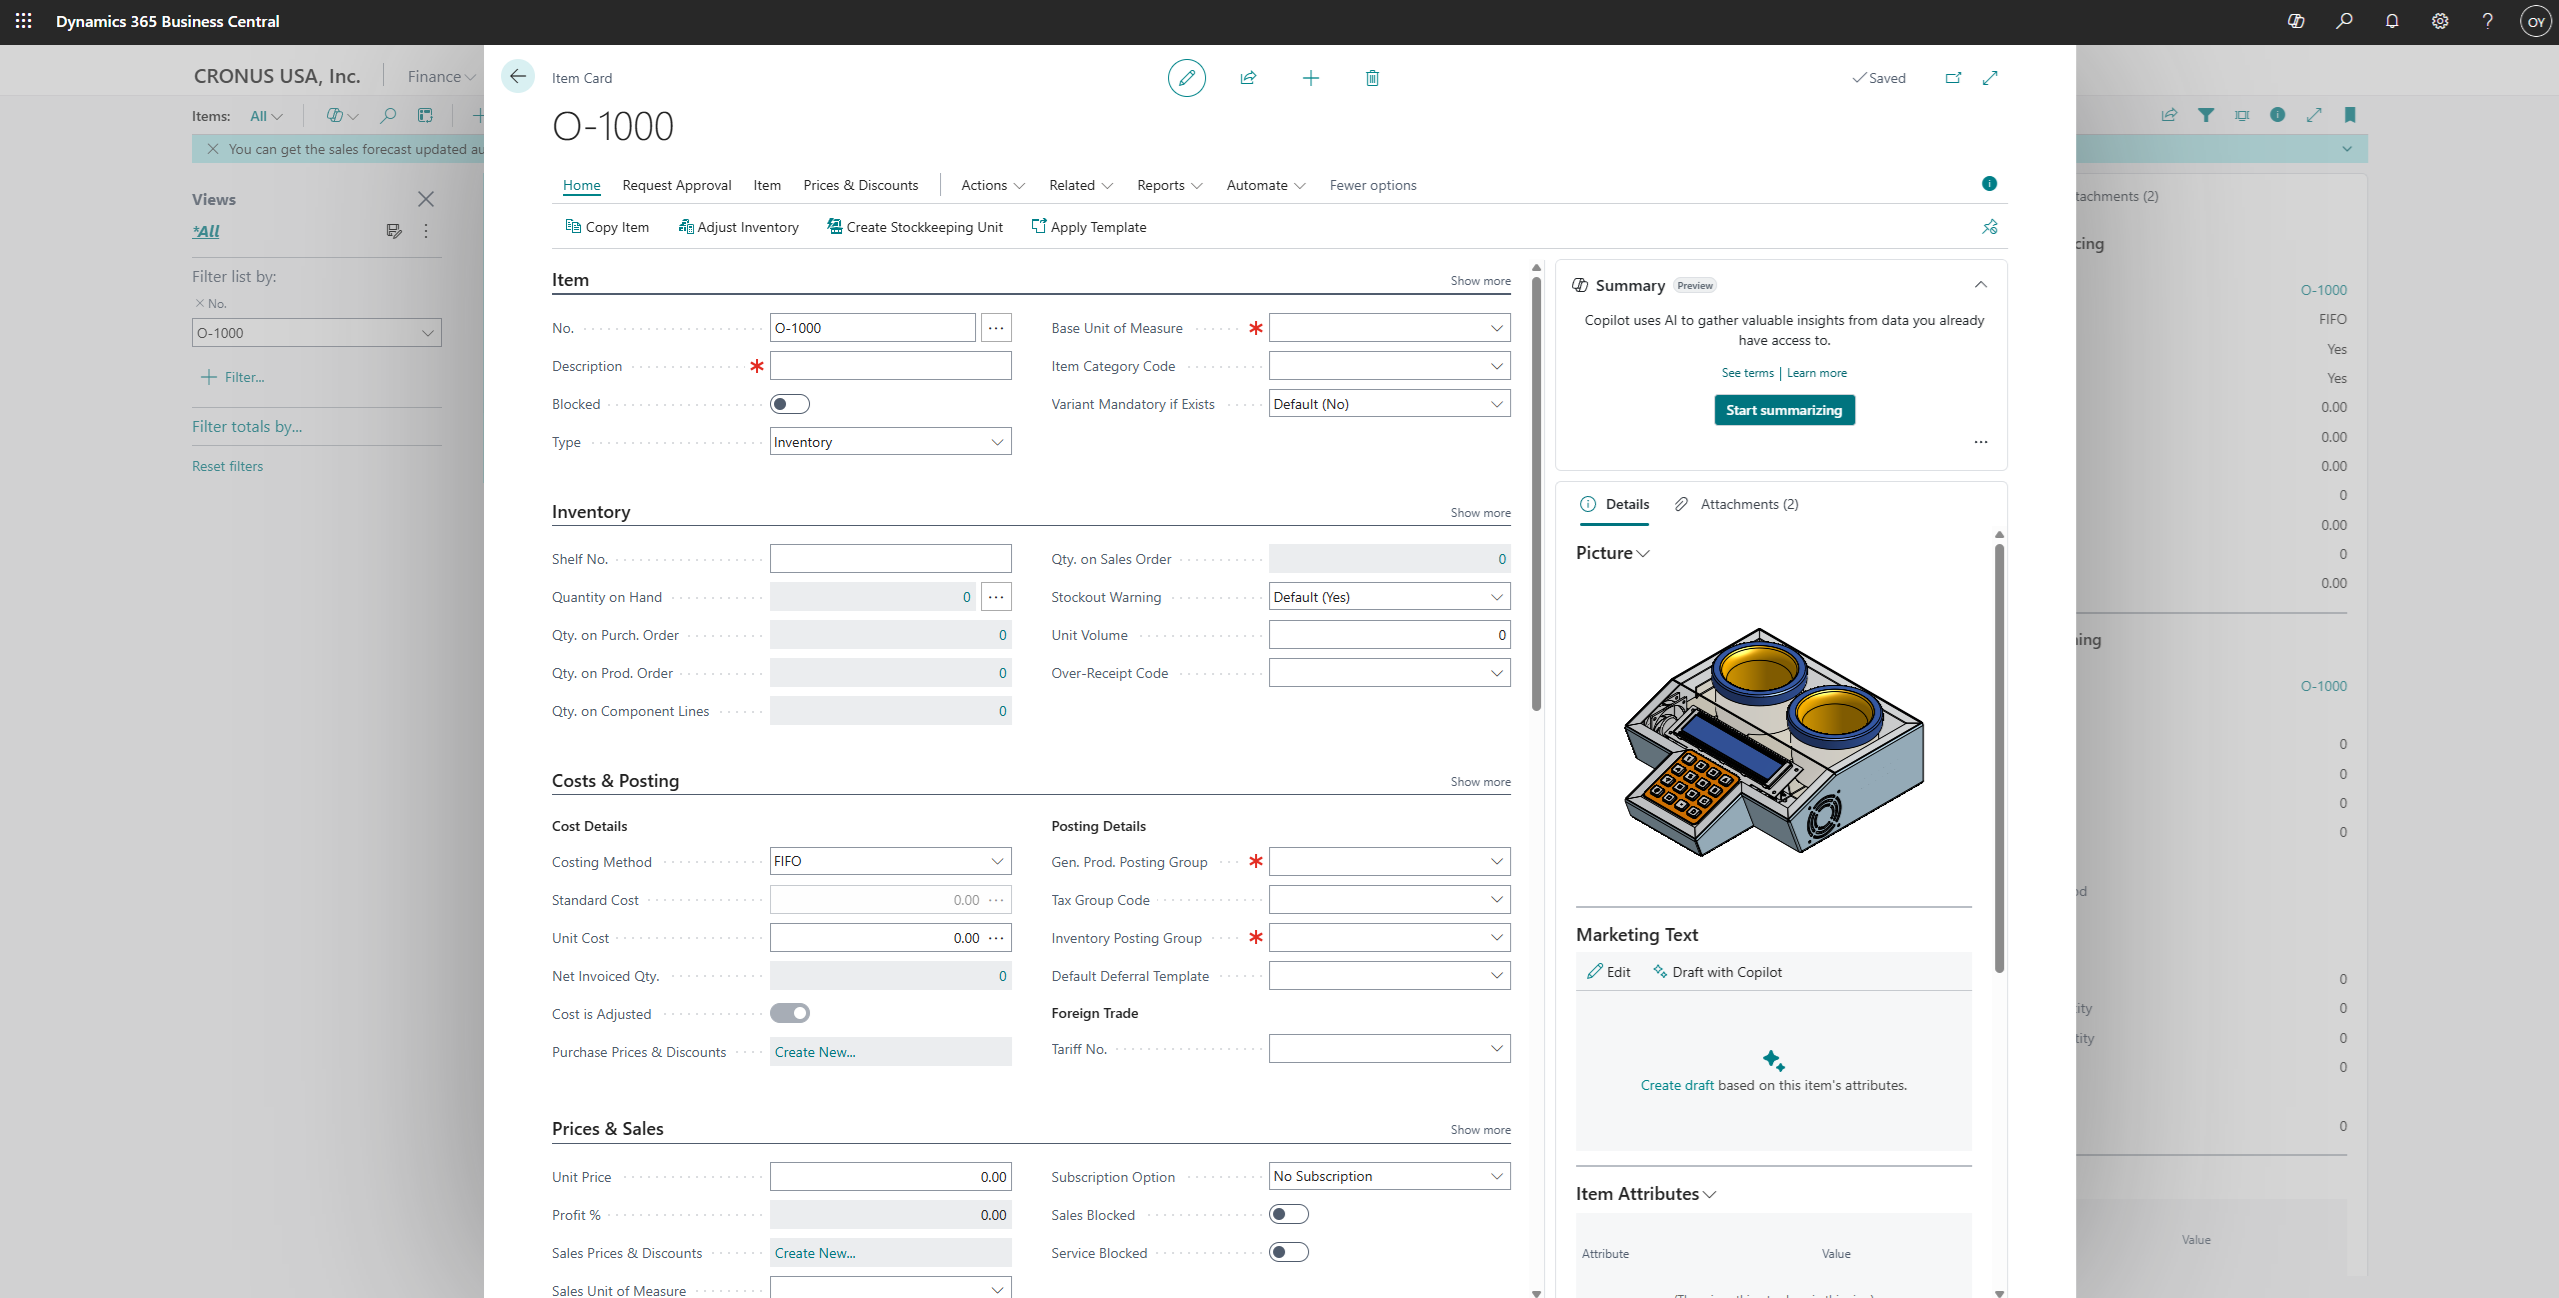2559x1298 pixels.
Task: Click the main card vertical scrollbar
Action: (1536, 490)
